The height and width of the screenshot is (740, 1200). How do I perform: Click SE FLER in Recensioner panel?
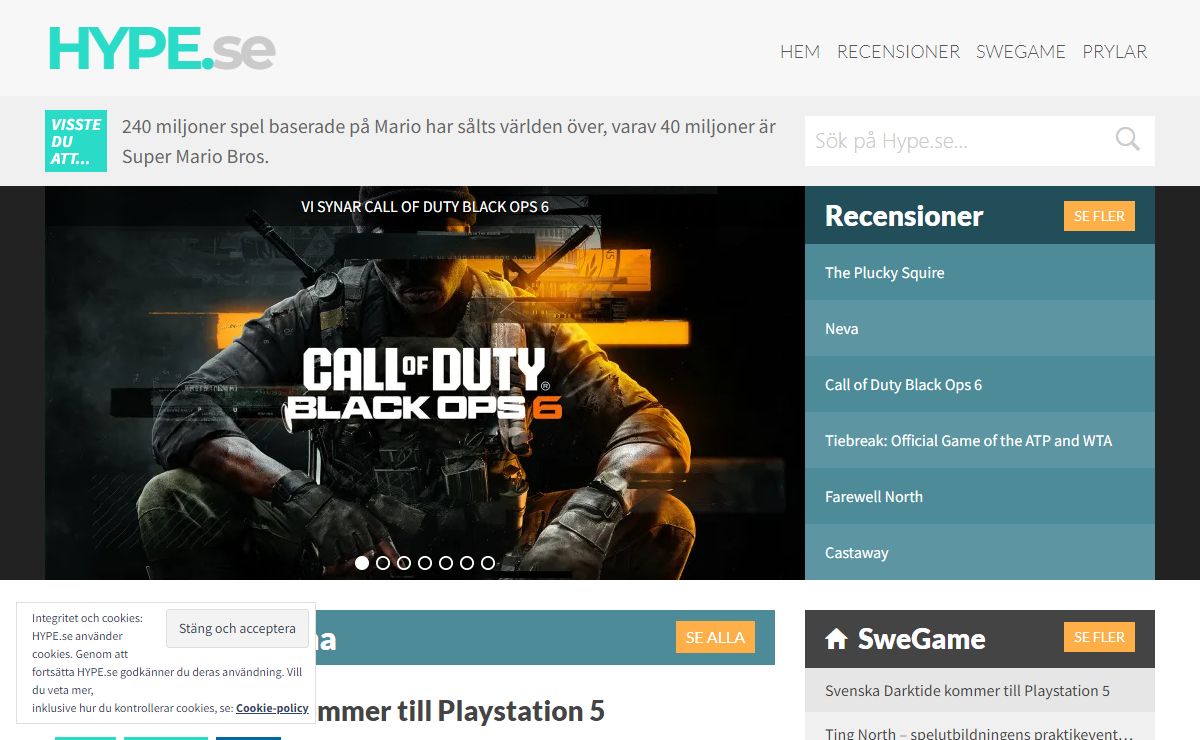point(1099,216)
